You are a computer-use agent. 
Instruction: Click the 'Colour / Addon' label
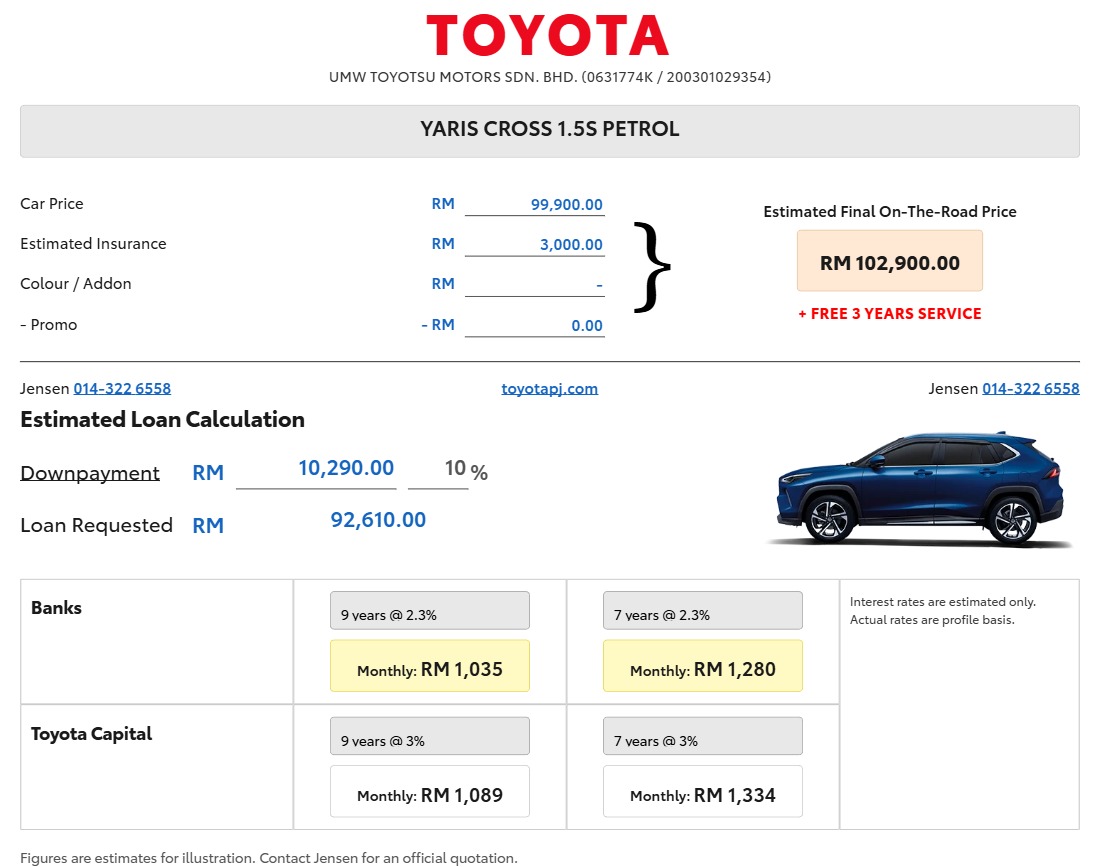[76, 283]
